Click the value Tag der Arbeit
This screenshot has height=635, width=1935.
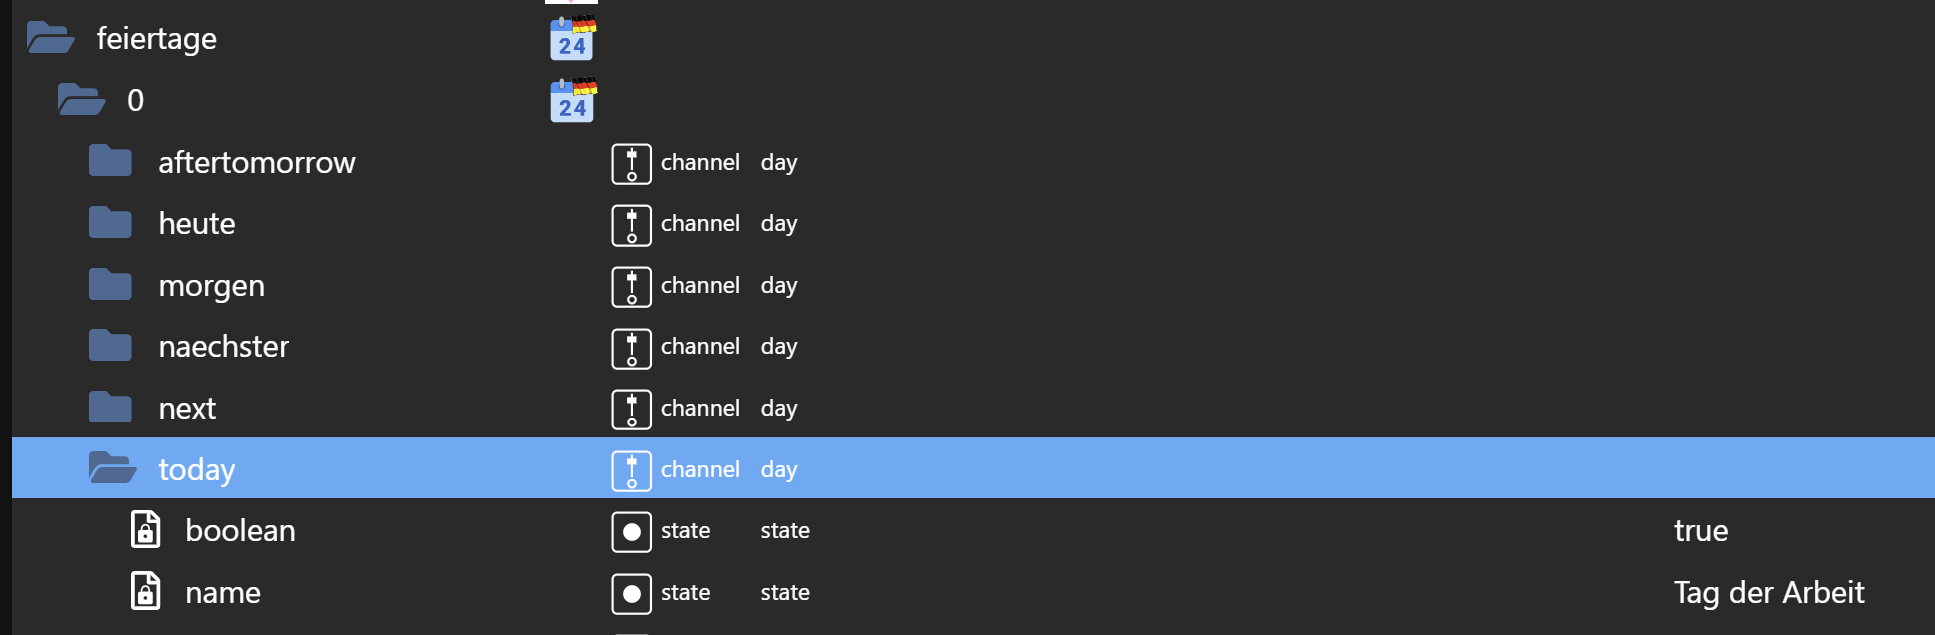pyautogui.click(x=1768, y=593)
